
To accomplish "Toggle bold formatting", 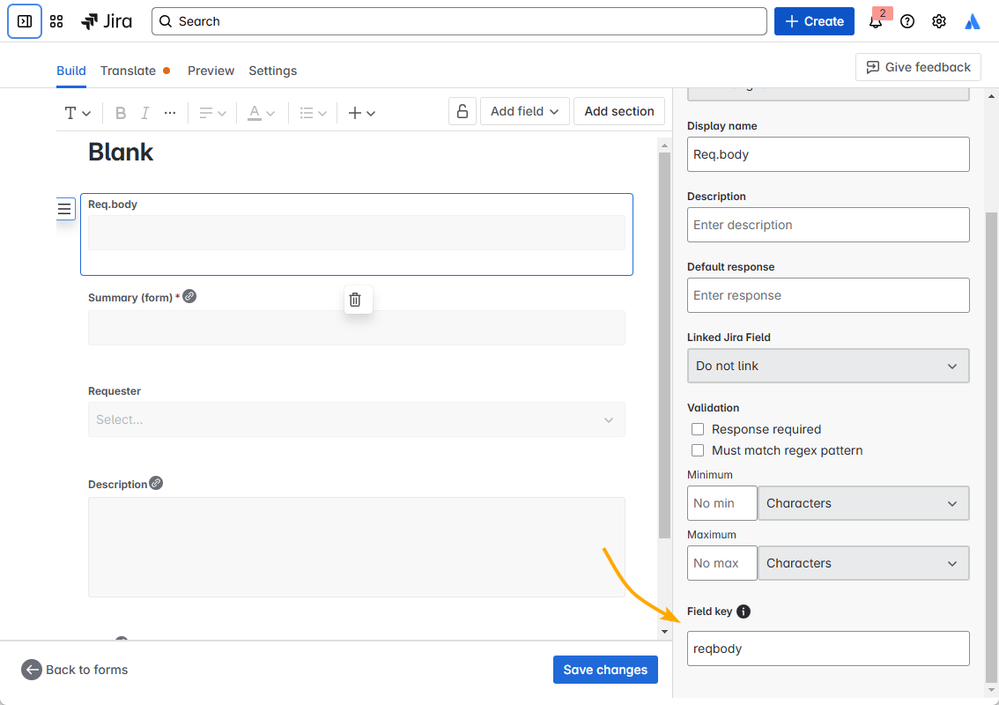I will click(120, 113).
